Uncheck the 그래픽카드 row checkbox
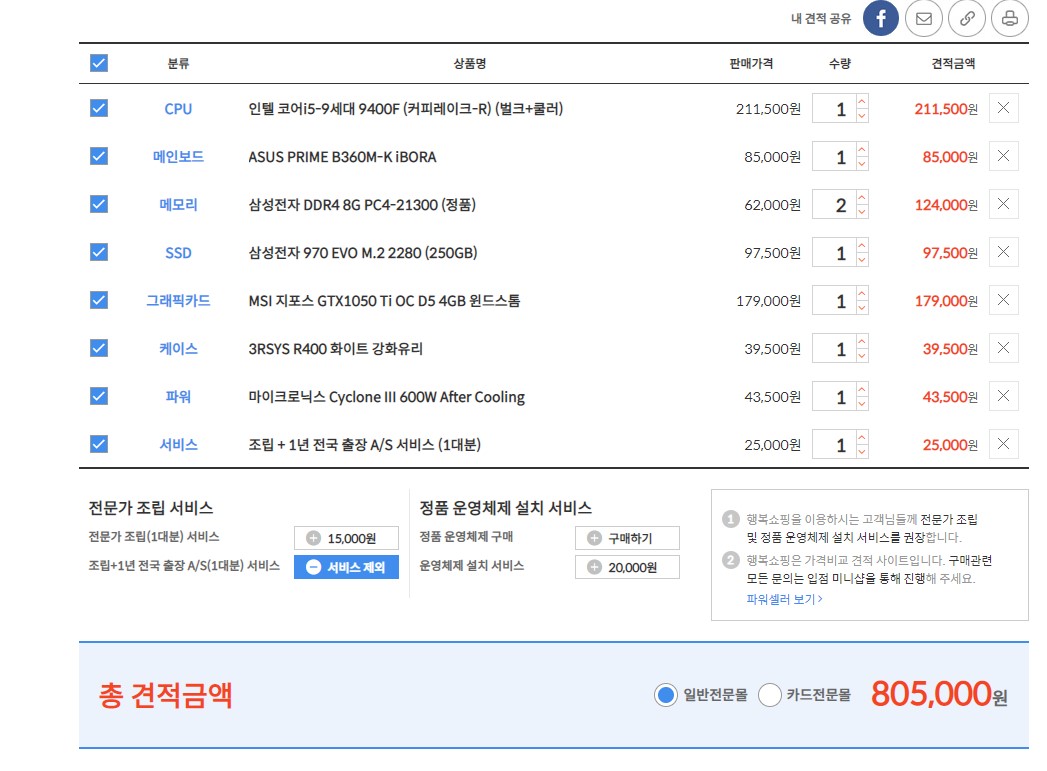1047x771 pixels. pos(99,300)
